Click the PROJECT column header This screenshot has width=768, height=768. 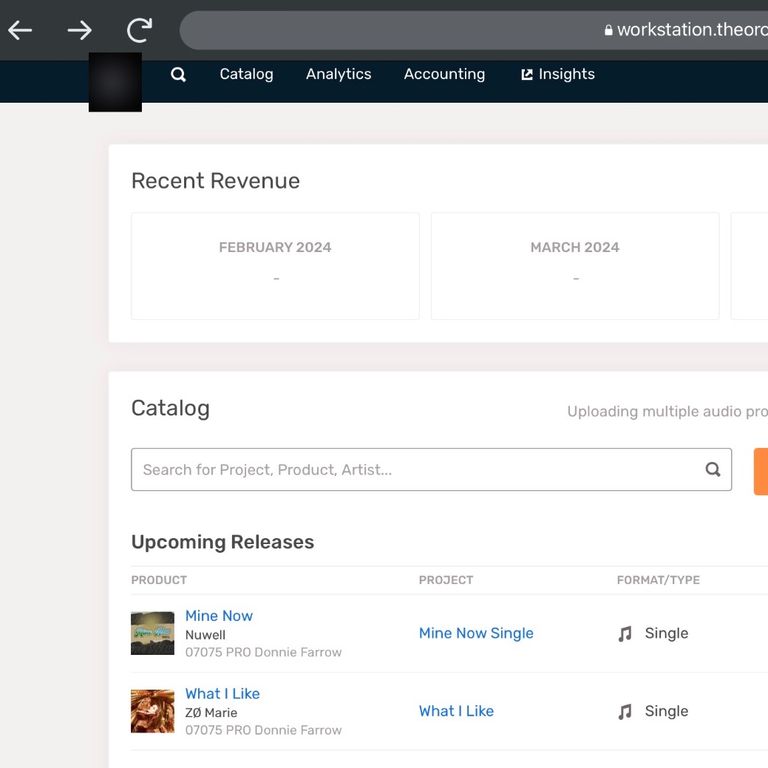point(446,580)
